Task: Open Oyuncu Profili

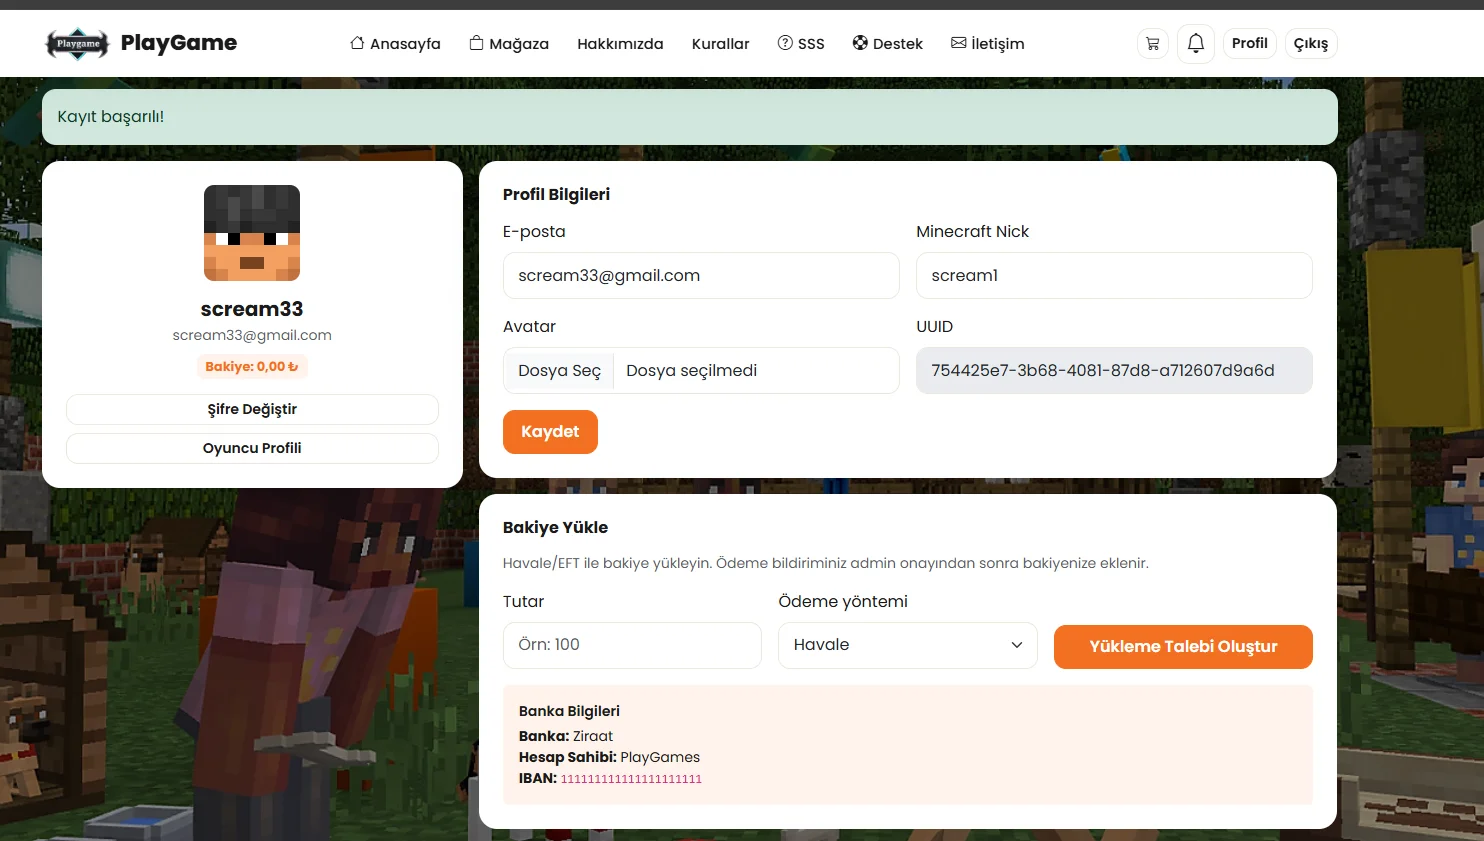Action: click(x=252, y=448)
